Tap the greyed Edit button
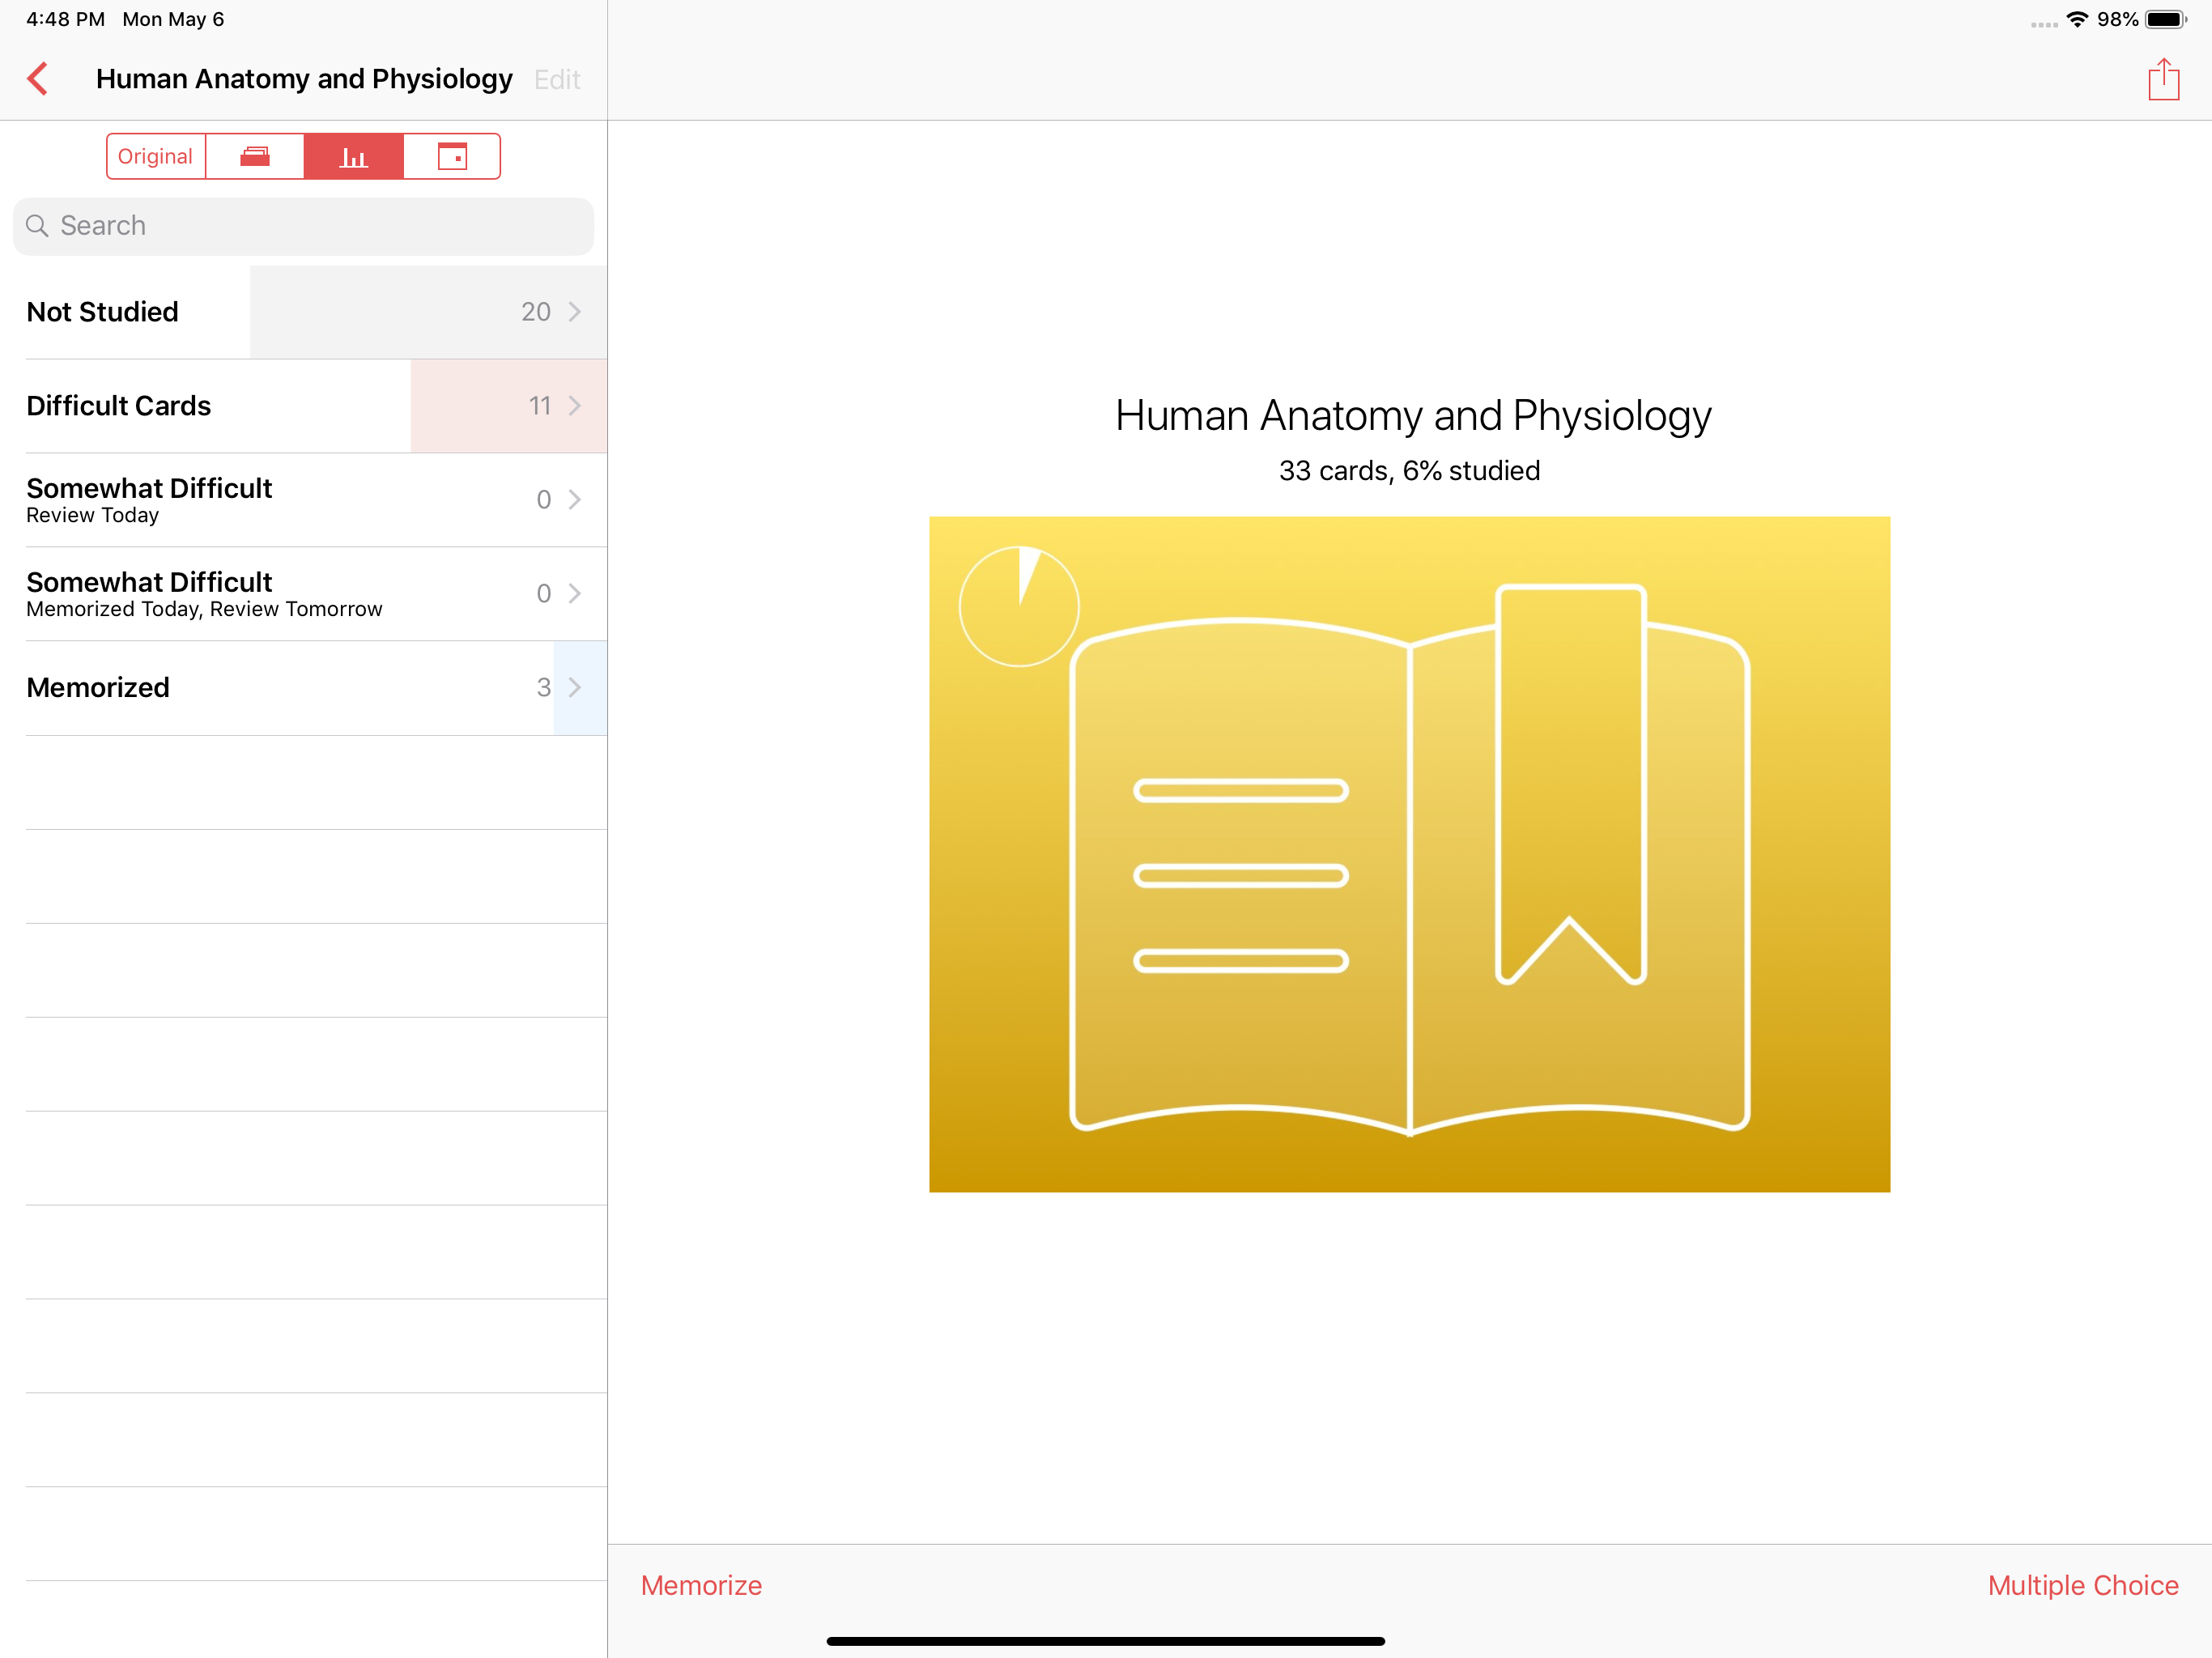Viewport: 2212px width, 1658px height. coord(557,79)
